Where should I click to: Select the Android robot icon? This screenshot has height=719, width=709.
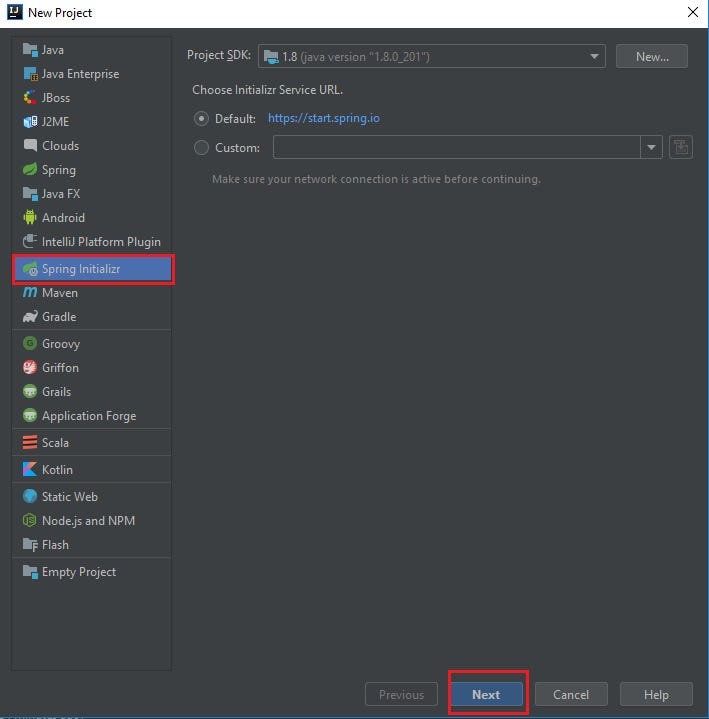click(30, 217)
